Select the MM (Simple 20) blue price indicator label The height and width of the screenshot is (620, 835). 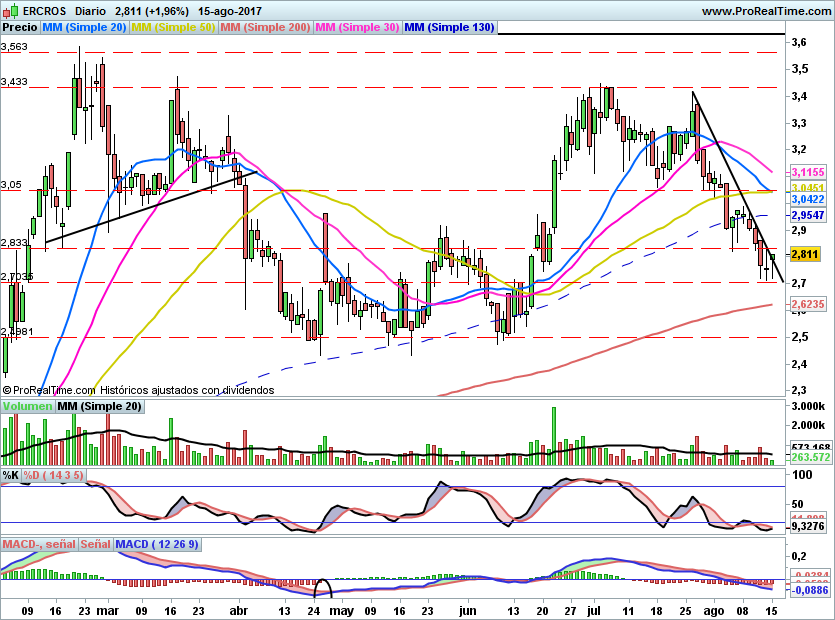(x=85, y=28)
